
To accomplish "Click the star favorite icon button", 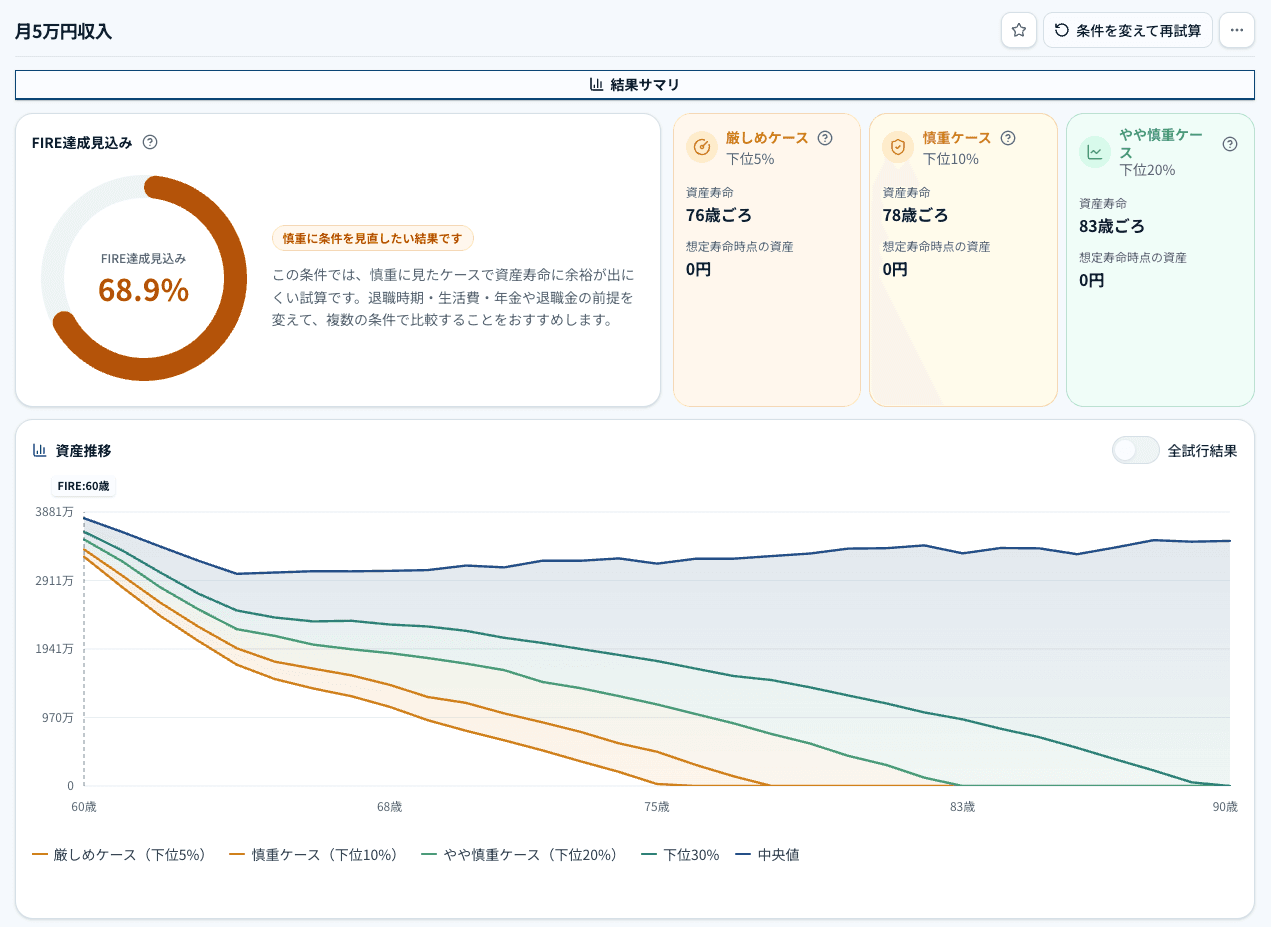I will tap(1018, 30).
